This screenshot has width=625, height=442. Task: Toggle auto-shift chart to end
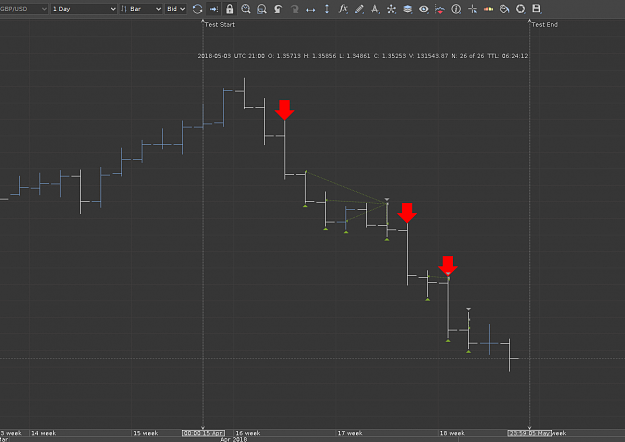click(214, 9)
